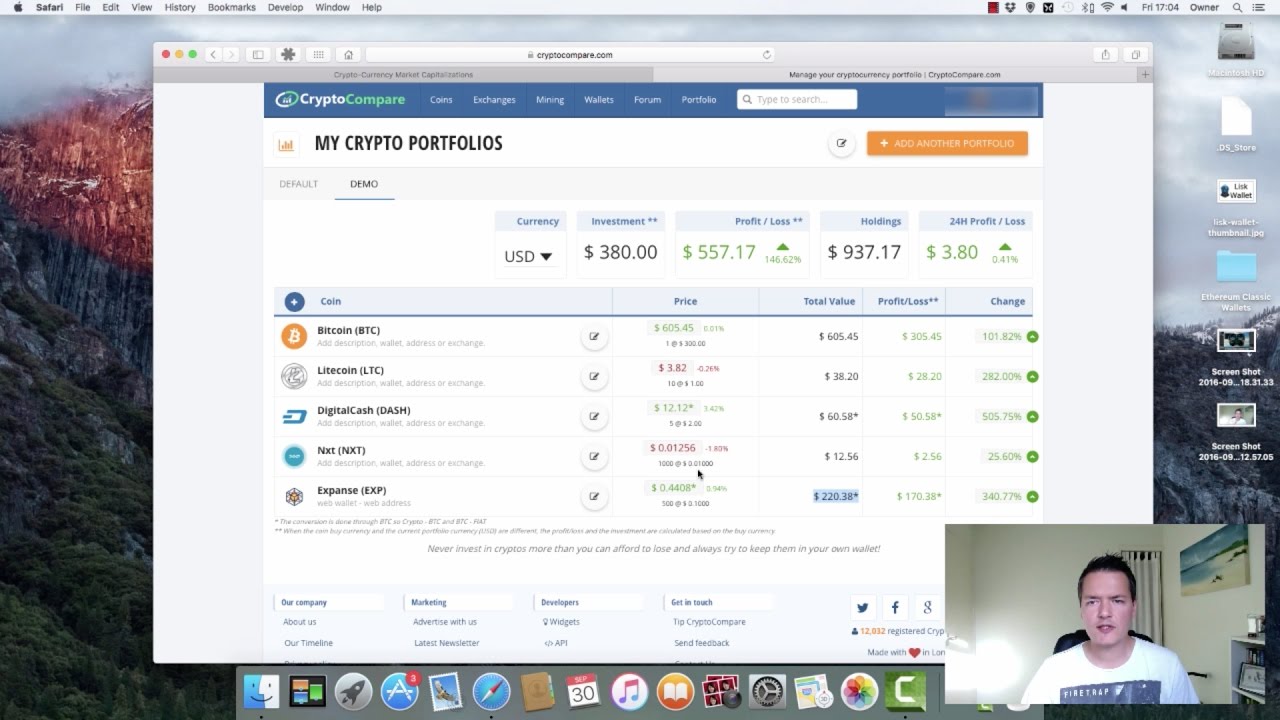Open the API developer link
The image size is (1280, 720).
(556, 643)
